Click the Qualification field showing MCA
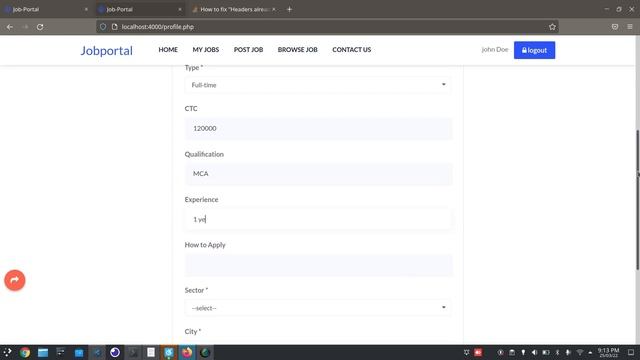The height and width of the screenshot is (360, 640). click(x=318, y=173)
